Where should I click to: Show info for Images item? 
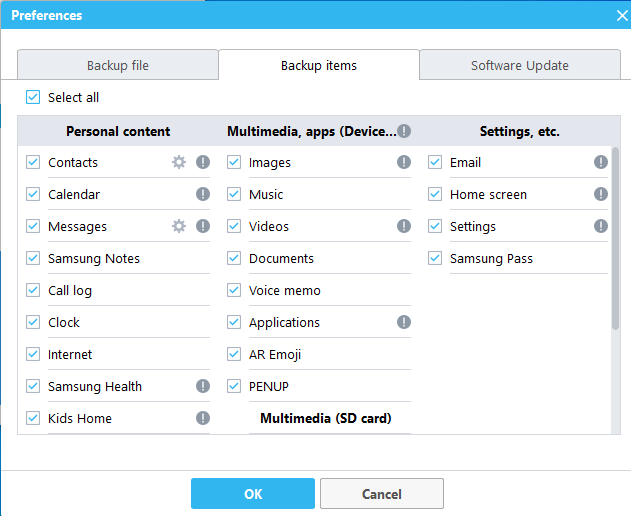point(404,162)
